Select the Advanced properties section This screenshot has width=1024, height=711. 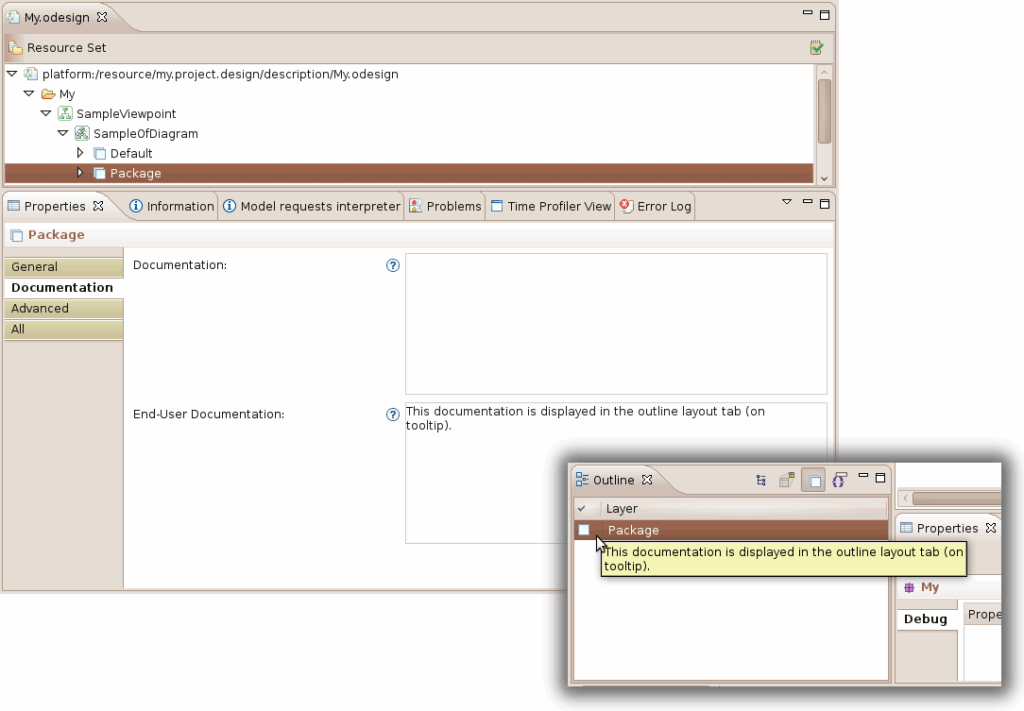coord(63,309)
